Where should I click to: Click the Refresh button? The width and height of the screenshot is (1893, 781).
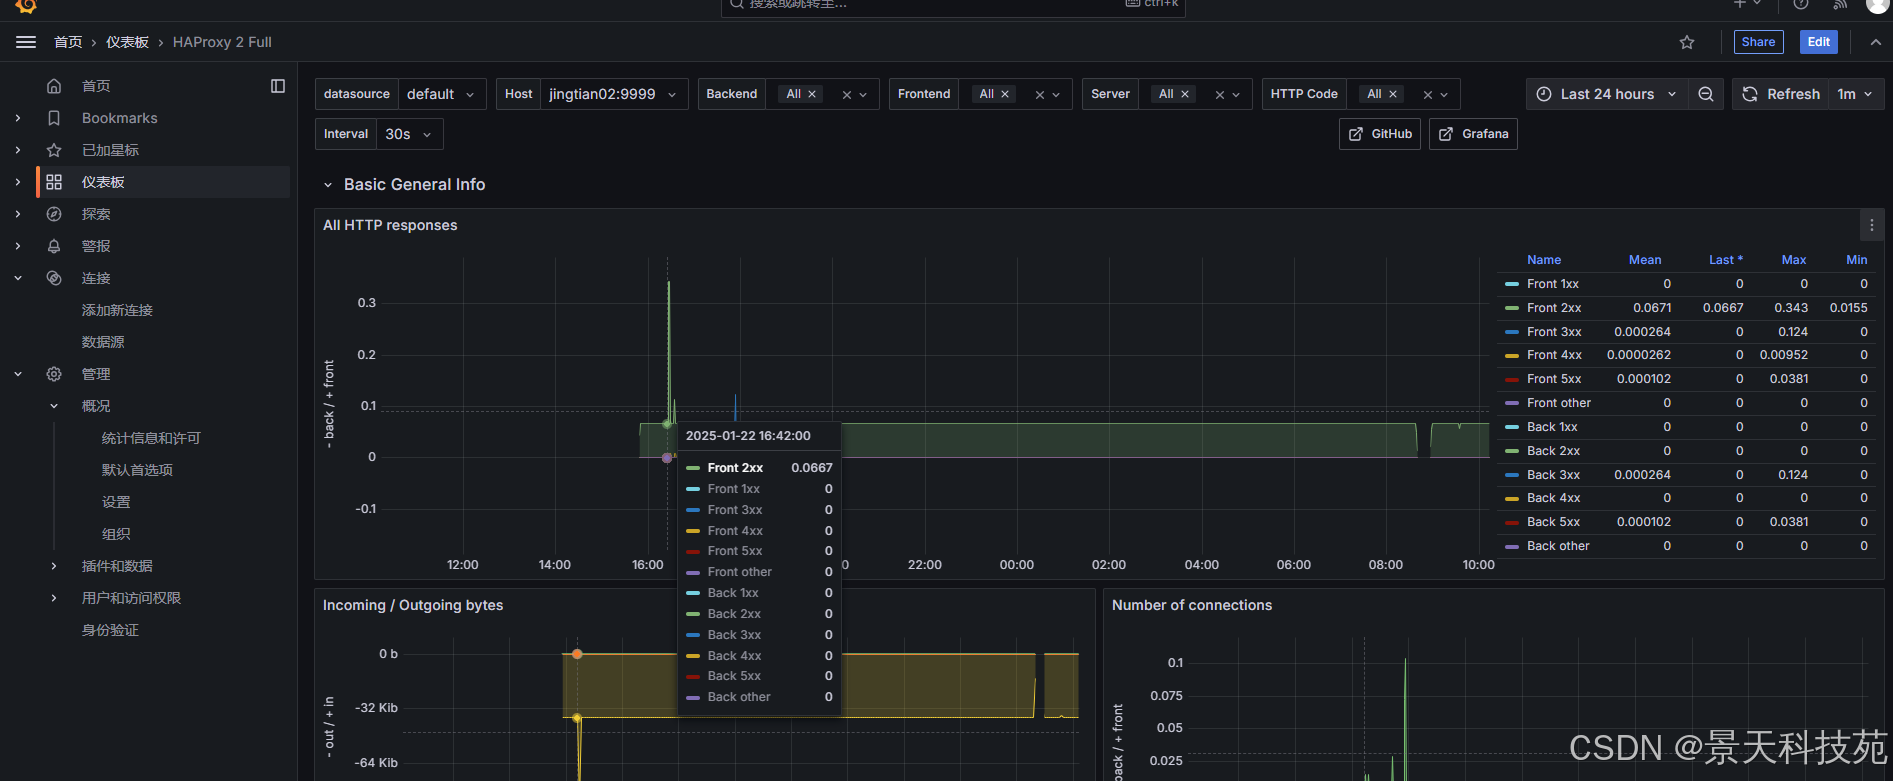tap(1781, 94)
